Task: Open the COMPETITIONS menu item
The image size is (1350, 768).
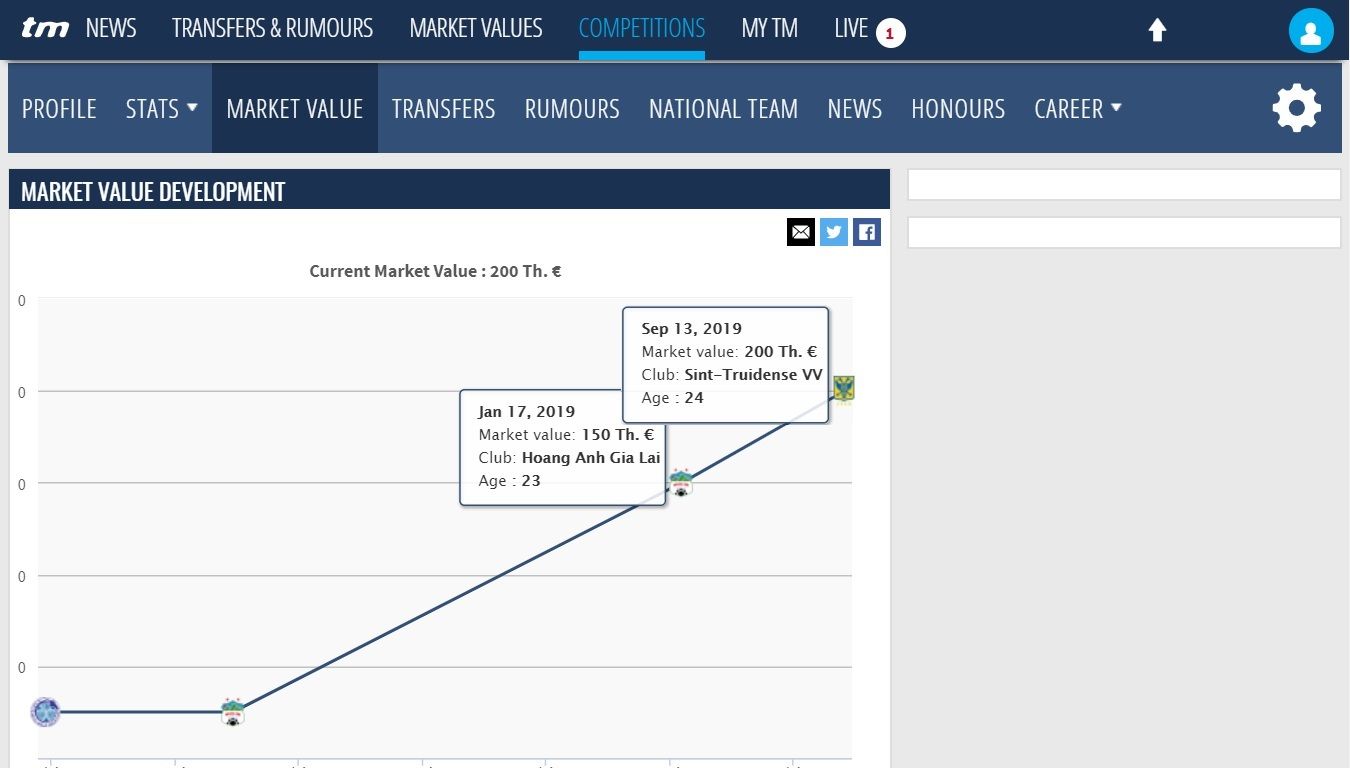Action: pyautogui.click(x=641, y=28)
